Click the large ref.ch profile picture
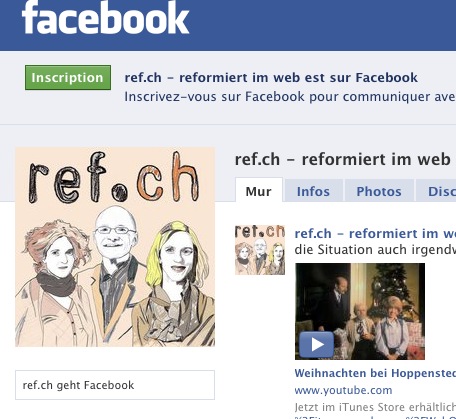 pos(115,247)
